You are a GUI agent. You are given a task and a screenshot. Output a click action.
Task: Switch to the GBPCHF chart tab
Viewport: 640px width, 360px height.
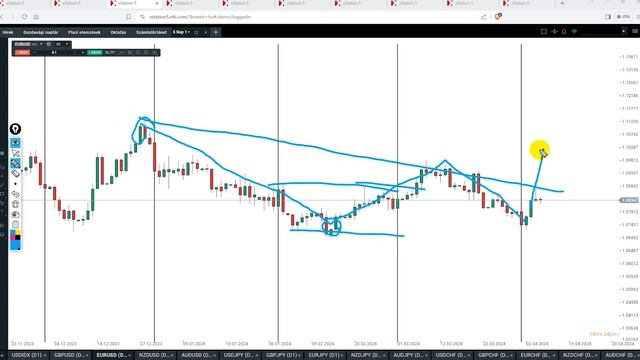click(x=495, y=356)
